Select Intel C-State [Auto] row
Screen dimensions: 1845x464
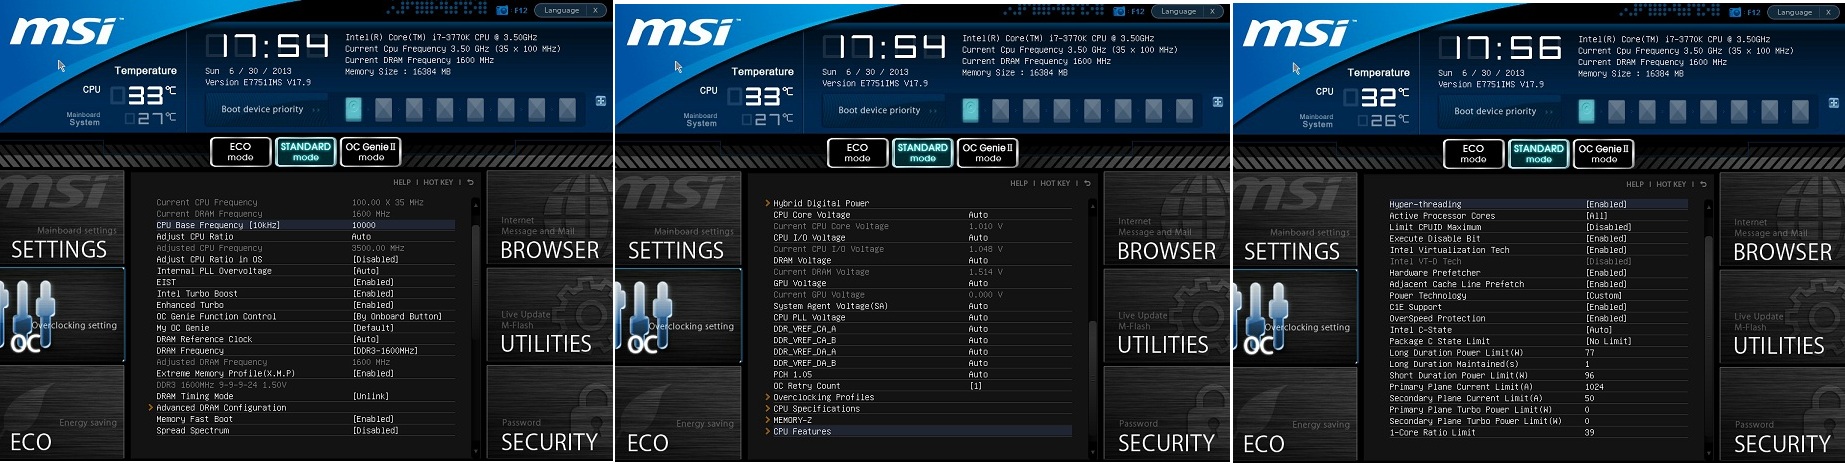[x=1538, y=329]
